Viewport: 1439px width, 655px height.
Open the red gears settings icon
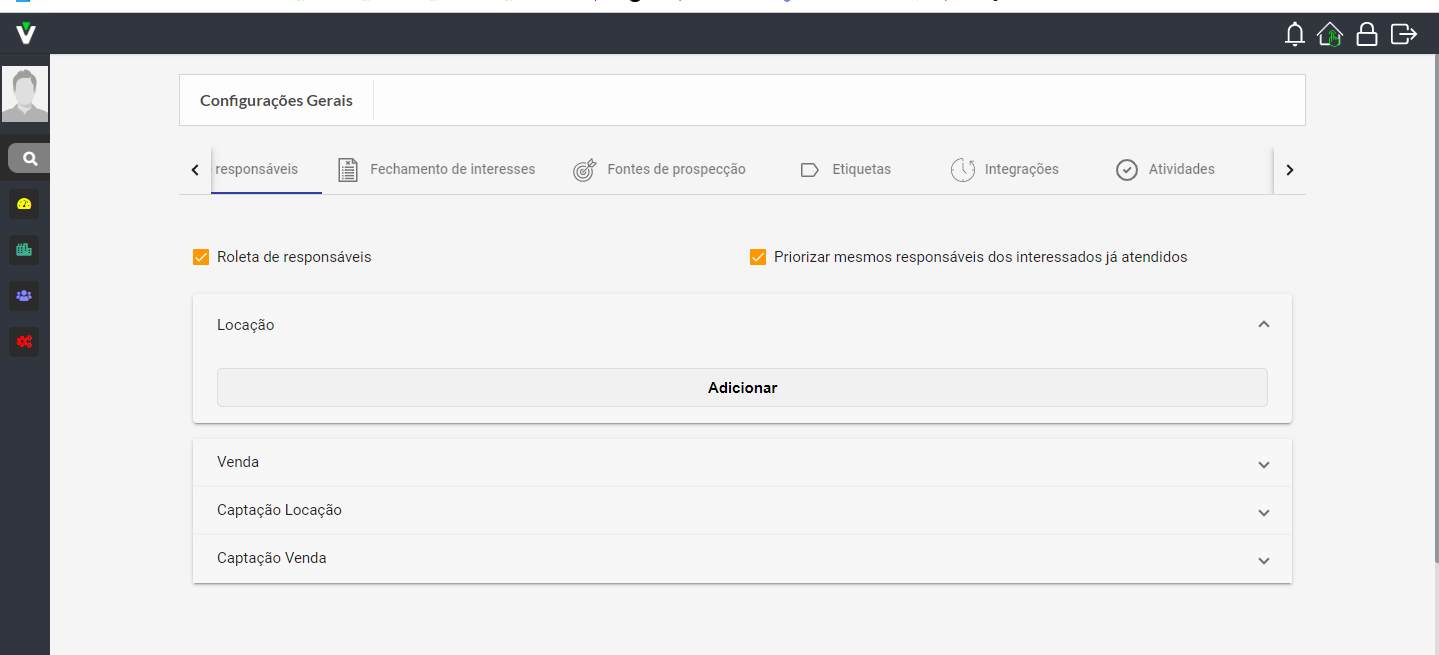pos(24,341)
